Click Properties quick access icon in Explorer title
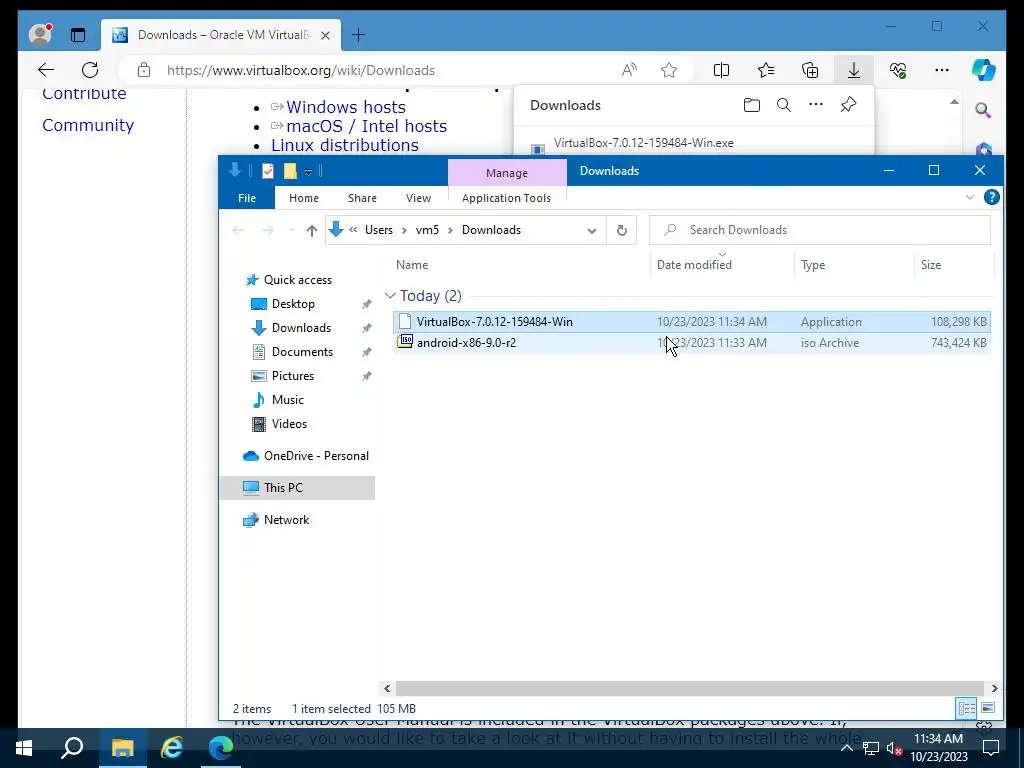The height and width of the screenshot is (768, 1024). tap(268, 171)
